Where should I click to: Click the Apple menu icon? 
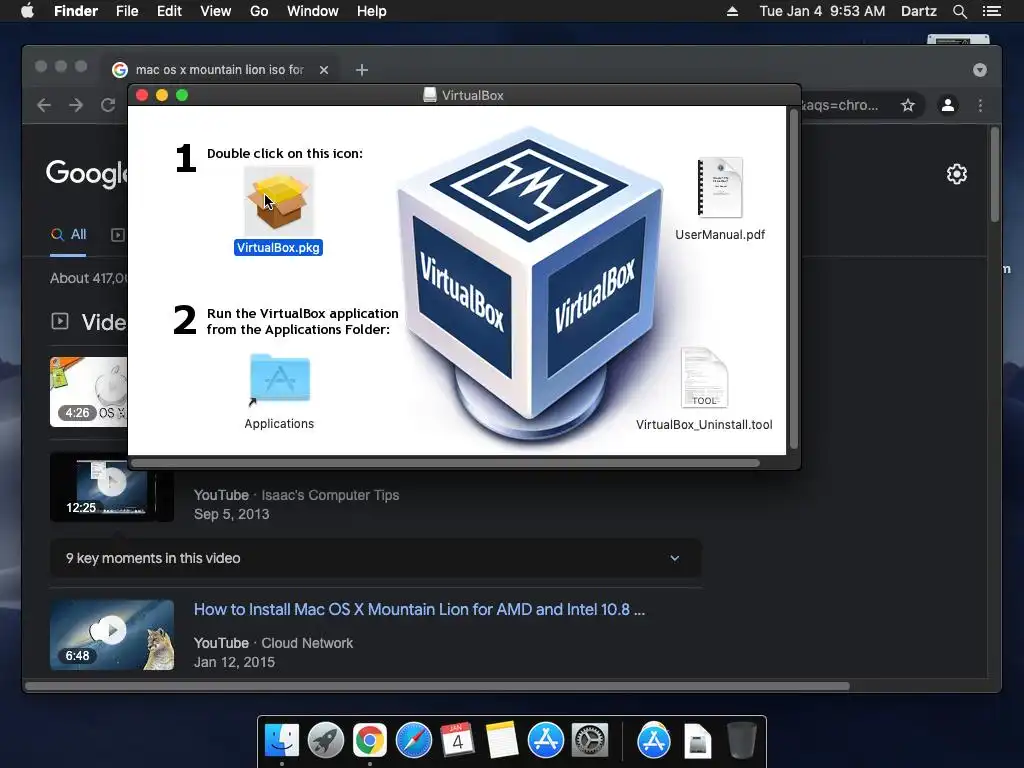[27, 11]
